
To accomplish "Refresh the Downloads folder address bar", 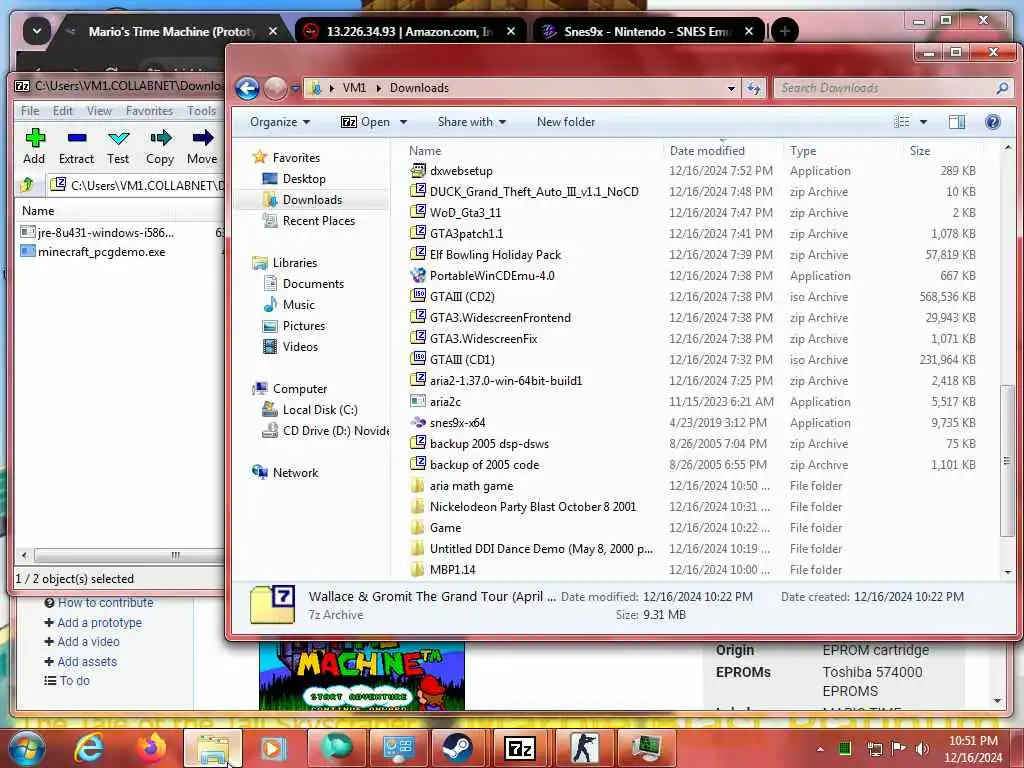I will [754, 88].
